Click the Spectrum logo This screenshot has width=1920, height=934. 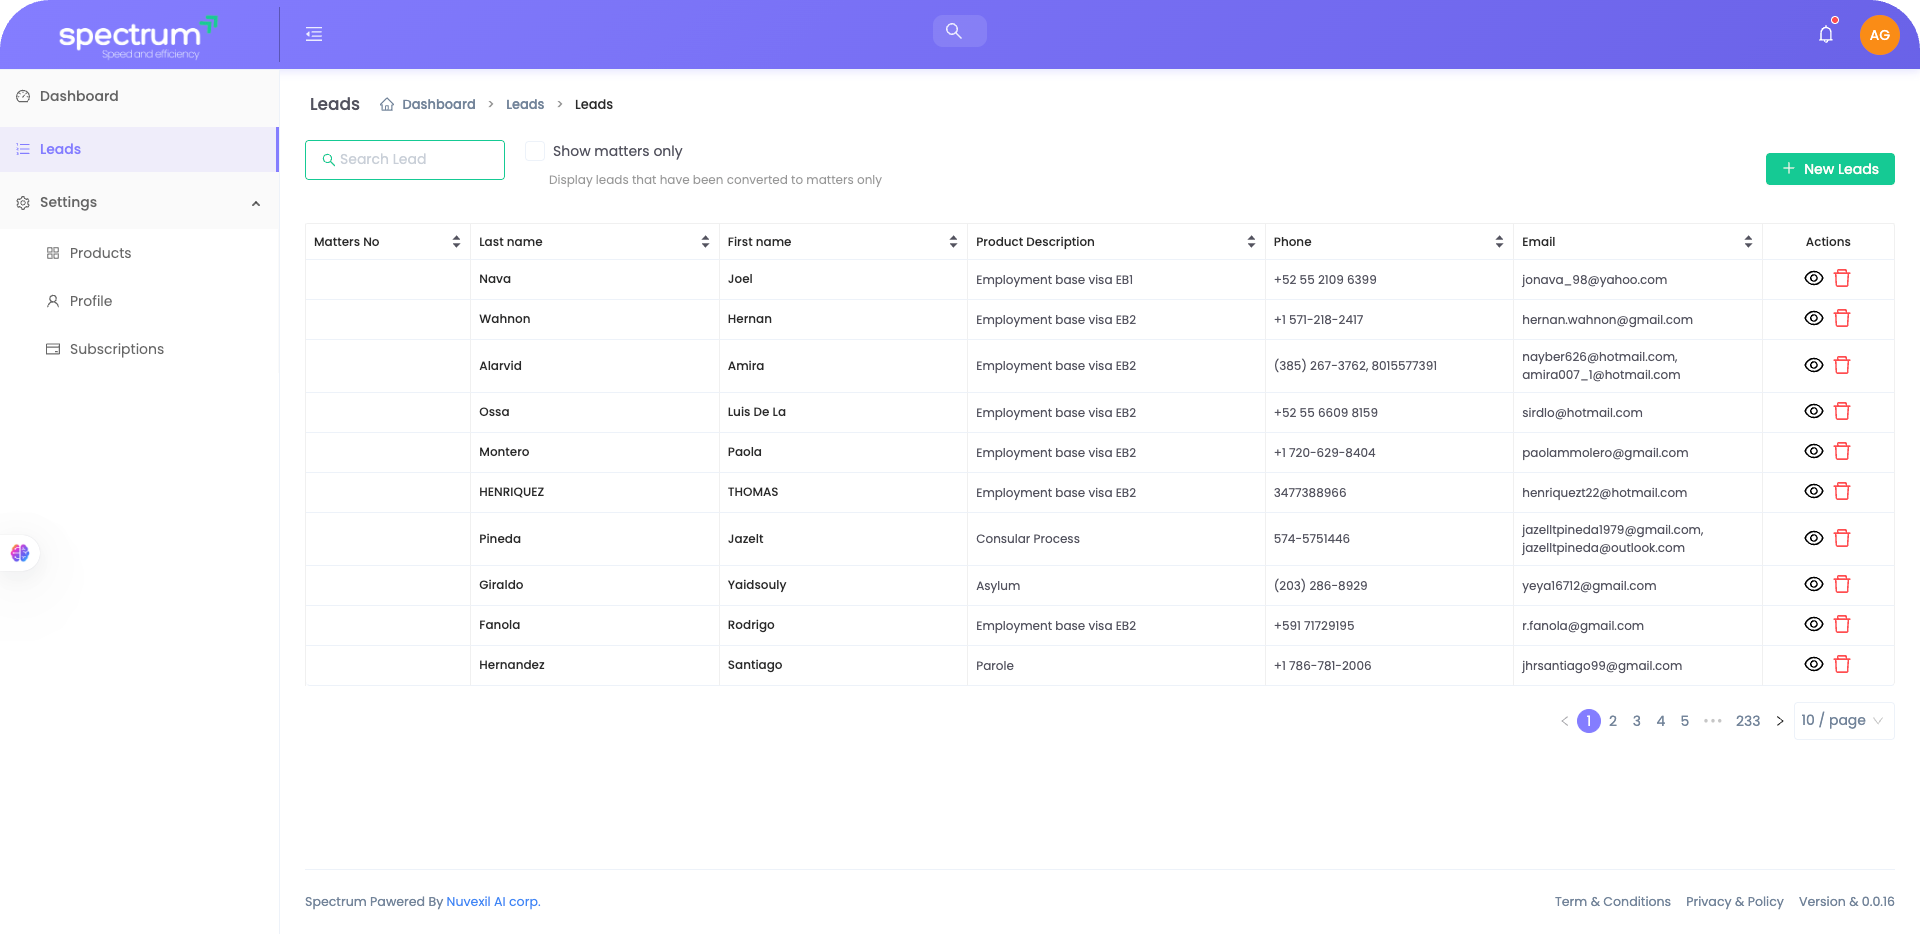(x=138, y=37)
